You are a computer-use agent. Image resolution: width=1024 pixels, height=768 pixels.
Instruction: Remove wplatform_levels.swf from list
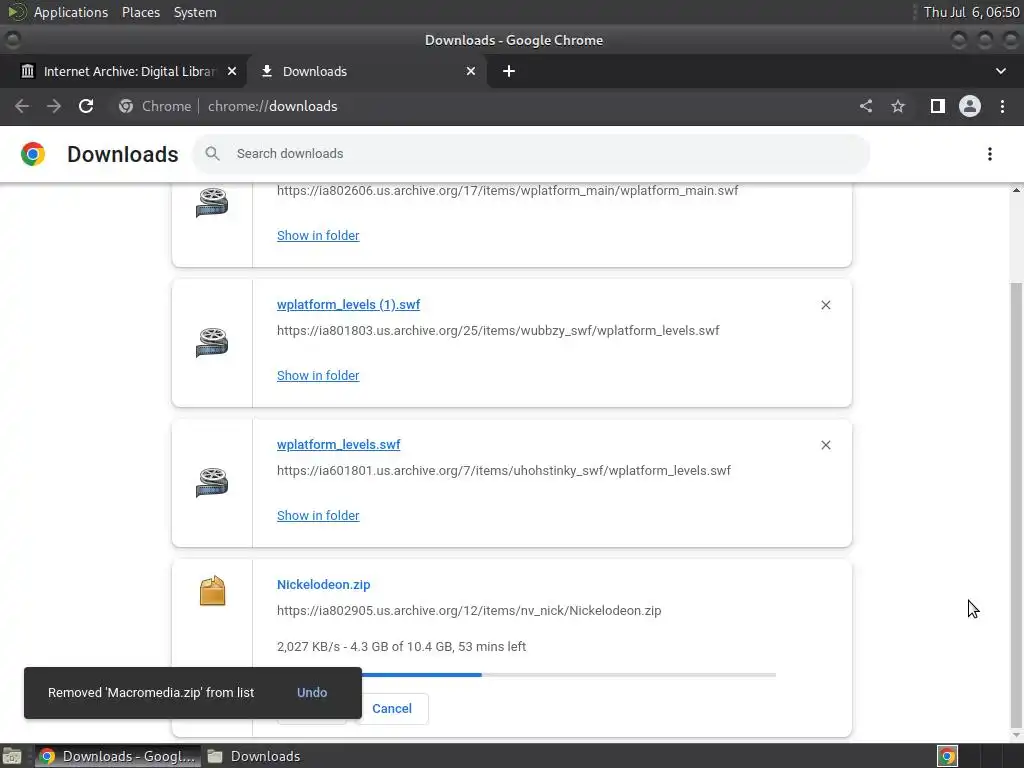point(825,445)
